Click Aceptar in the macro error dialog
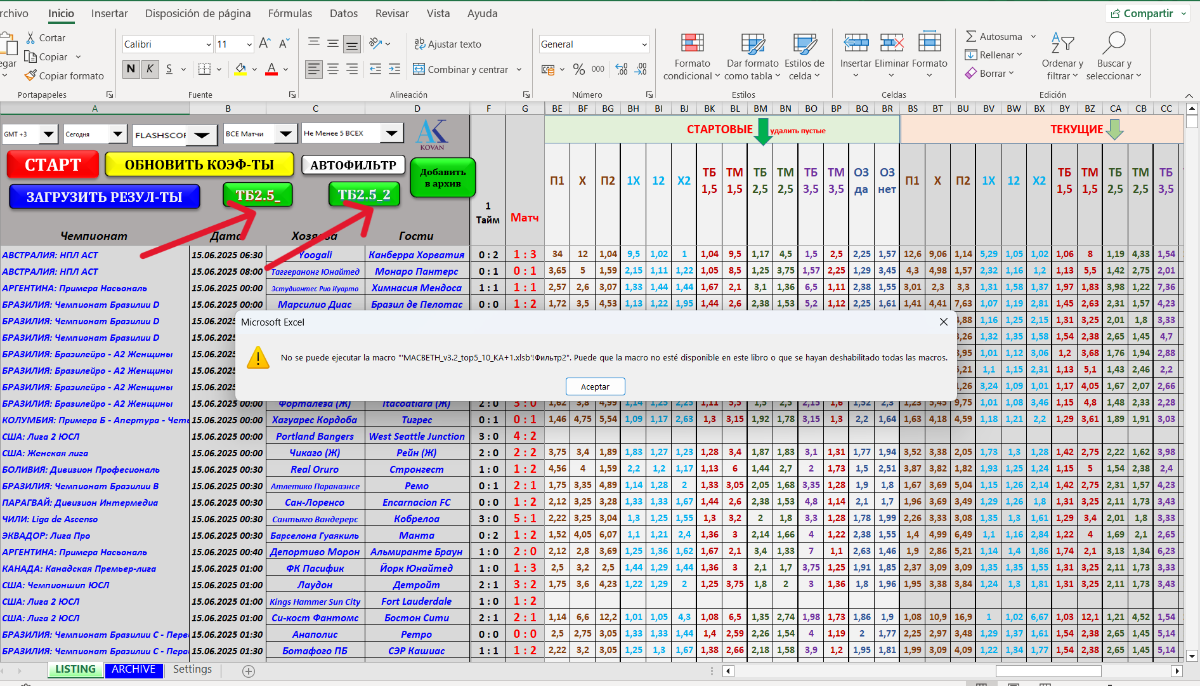Viewport: 1200px width, 686px height. point(596,386)
